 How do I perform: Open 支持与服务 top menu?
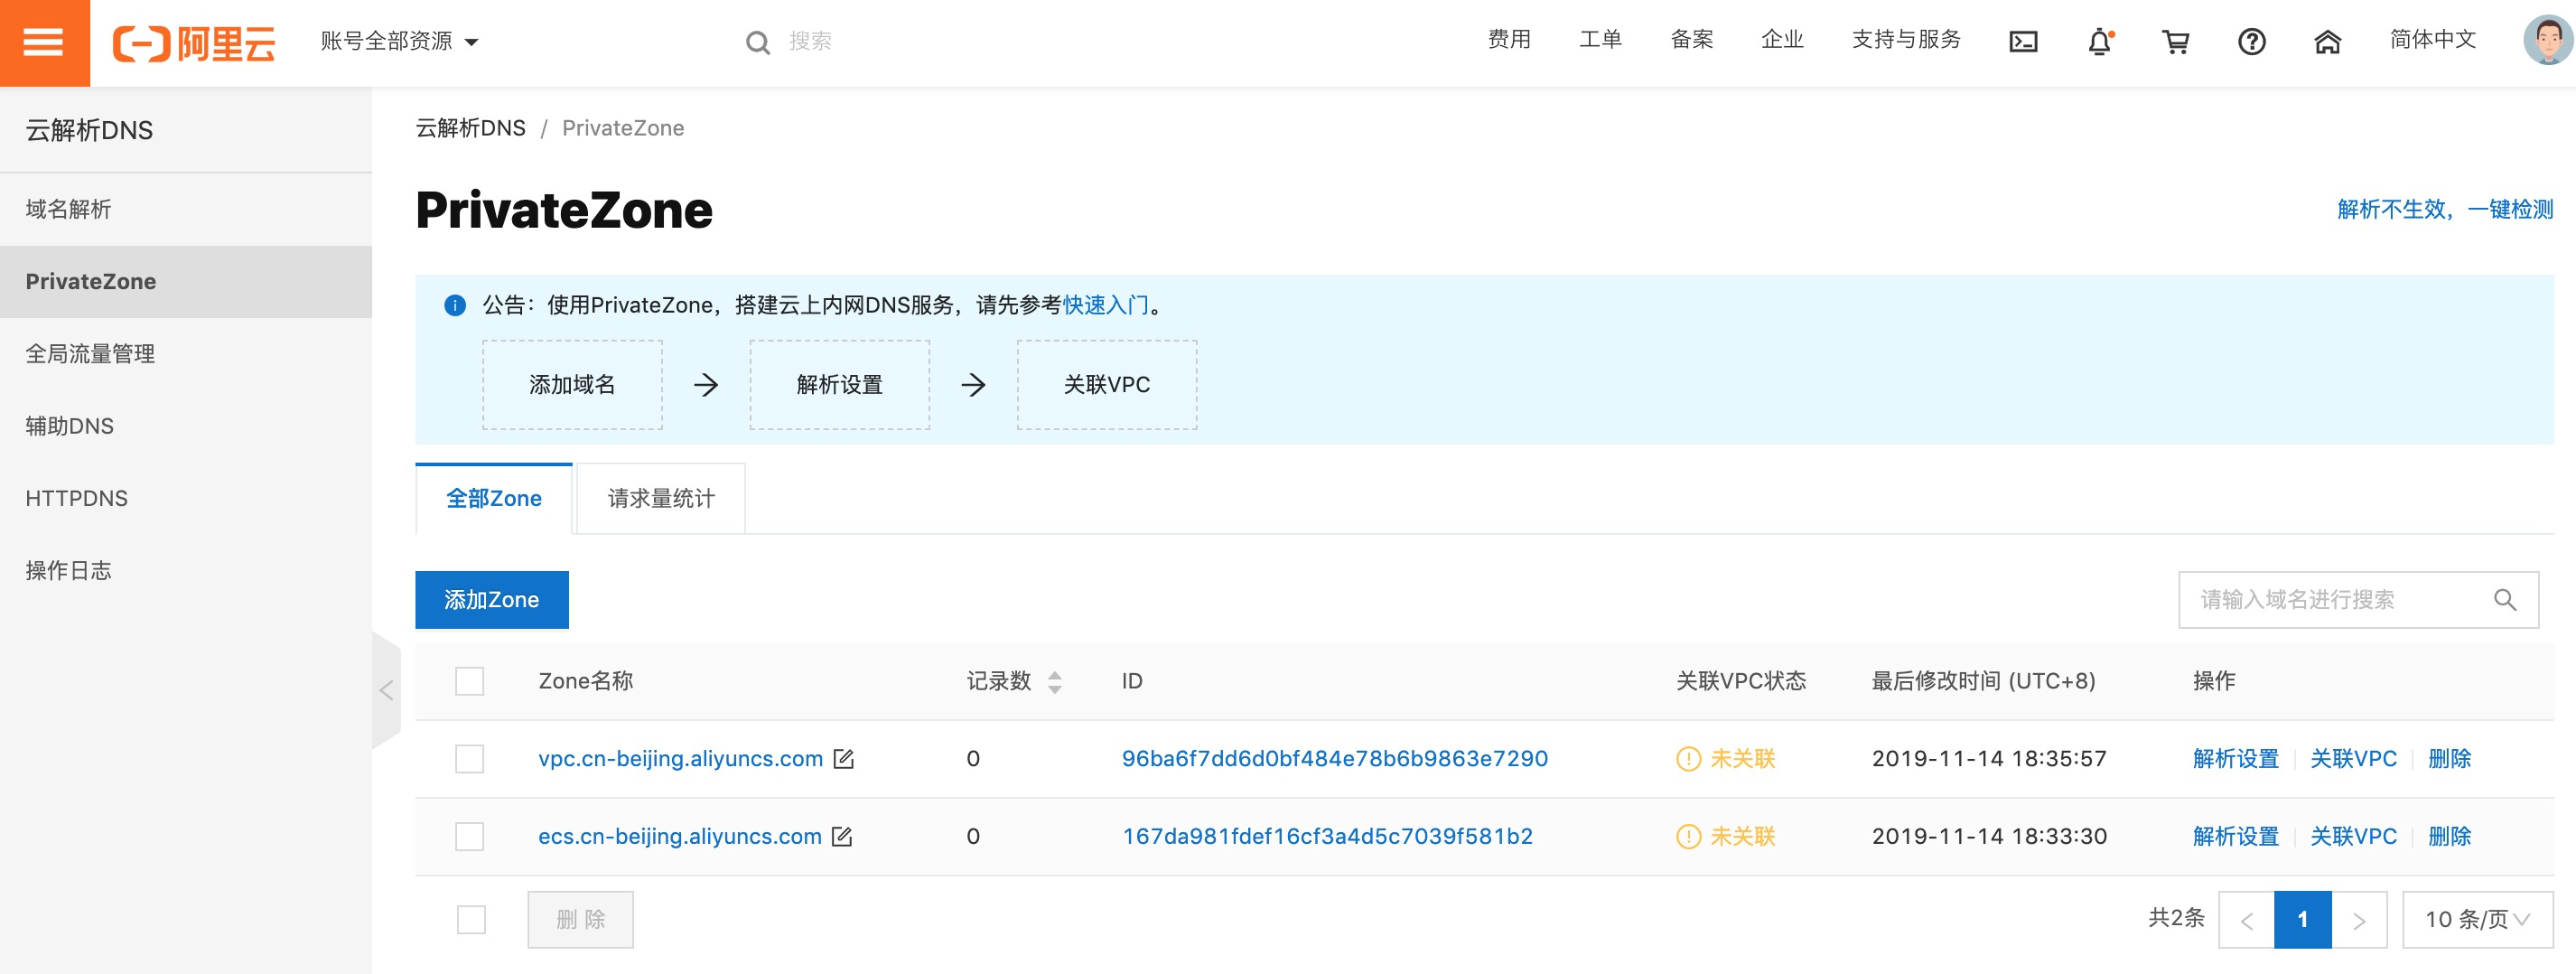(1906, 40)
